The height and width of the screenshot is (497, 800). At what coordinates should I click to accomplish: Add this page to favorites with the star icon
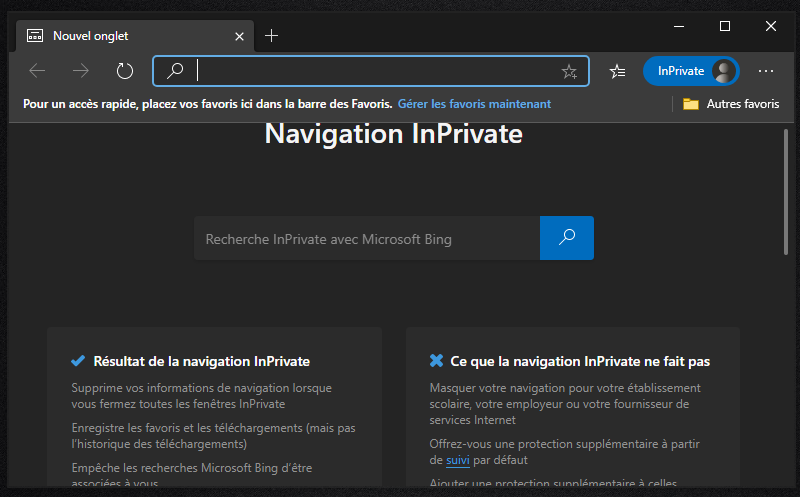click(569, 71)
